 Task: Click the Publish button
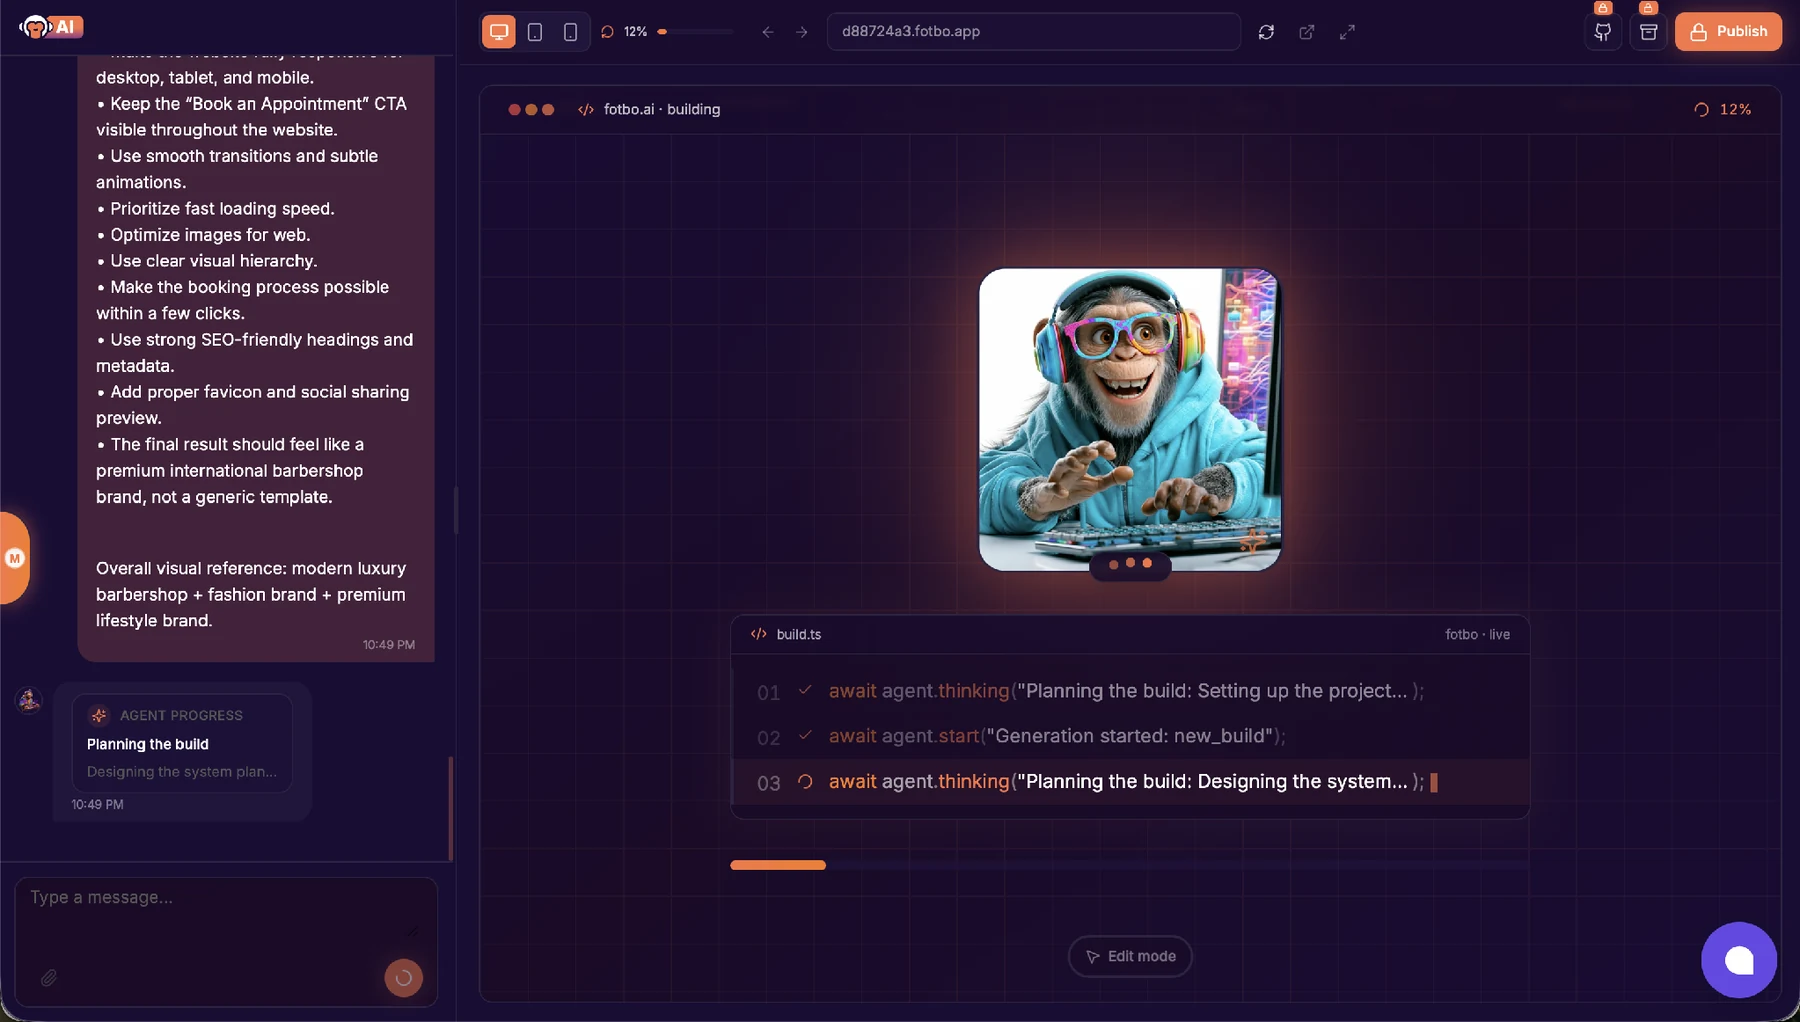coord(1728,31)
